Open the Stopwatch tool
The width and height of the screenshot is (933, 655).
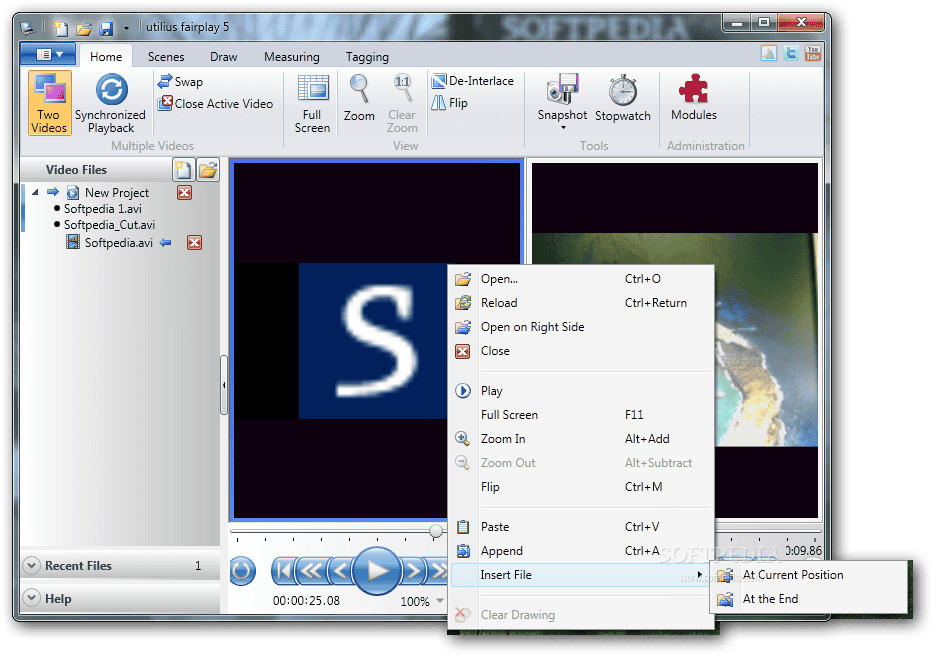point(622,99)
